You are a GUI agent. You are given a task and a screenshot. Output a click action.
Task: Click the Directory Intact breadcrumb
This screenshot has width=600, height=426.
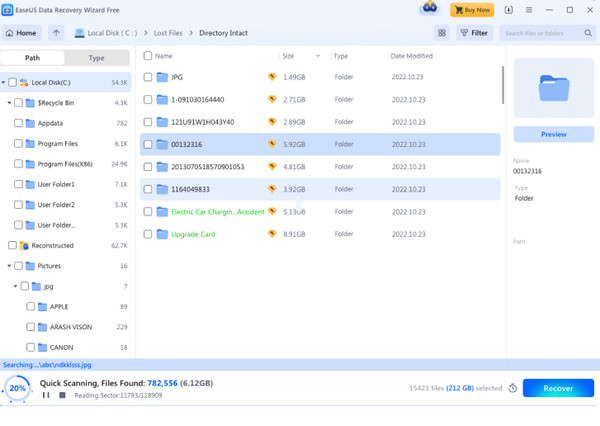coord(223,33)
